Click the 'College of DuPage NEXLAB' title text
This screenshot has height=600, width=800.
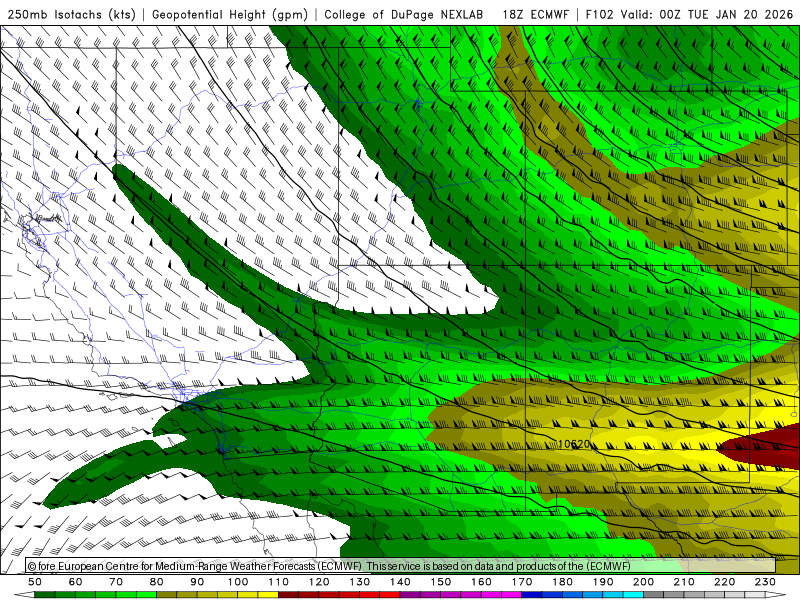[x=404, y=14]
